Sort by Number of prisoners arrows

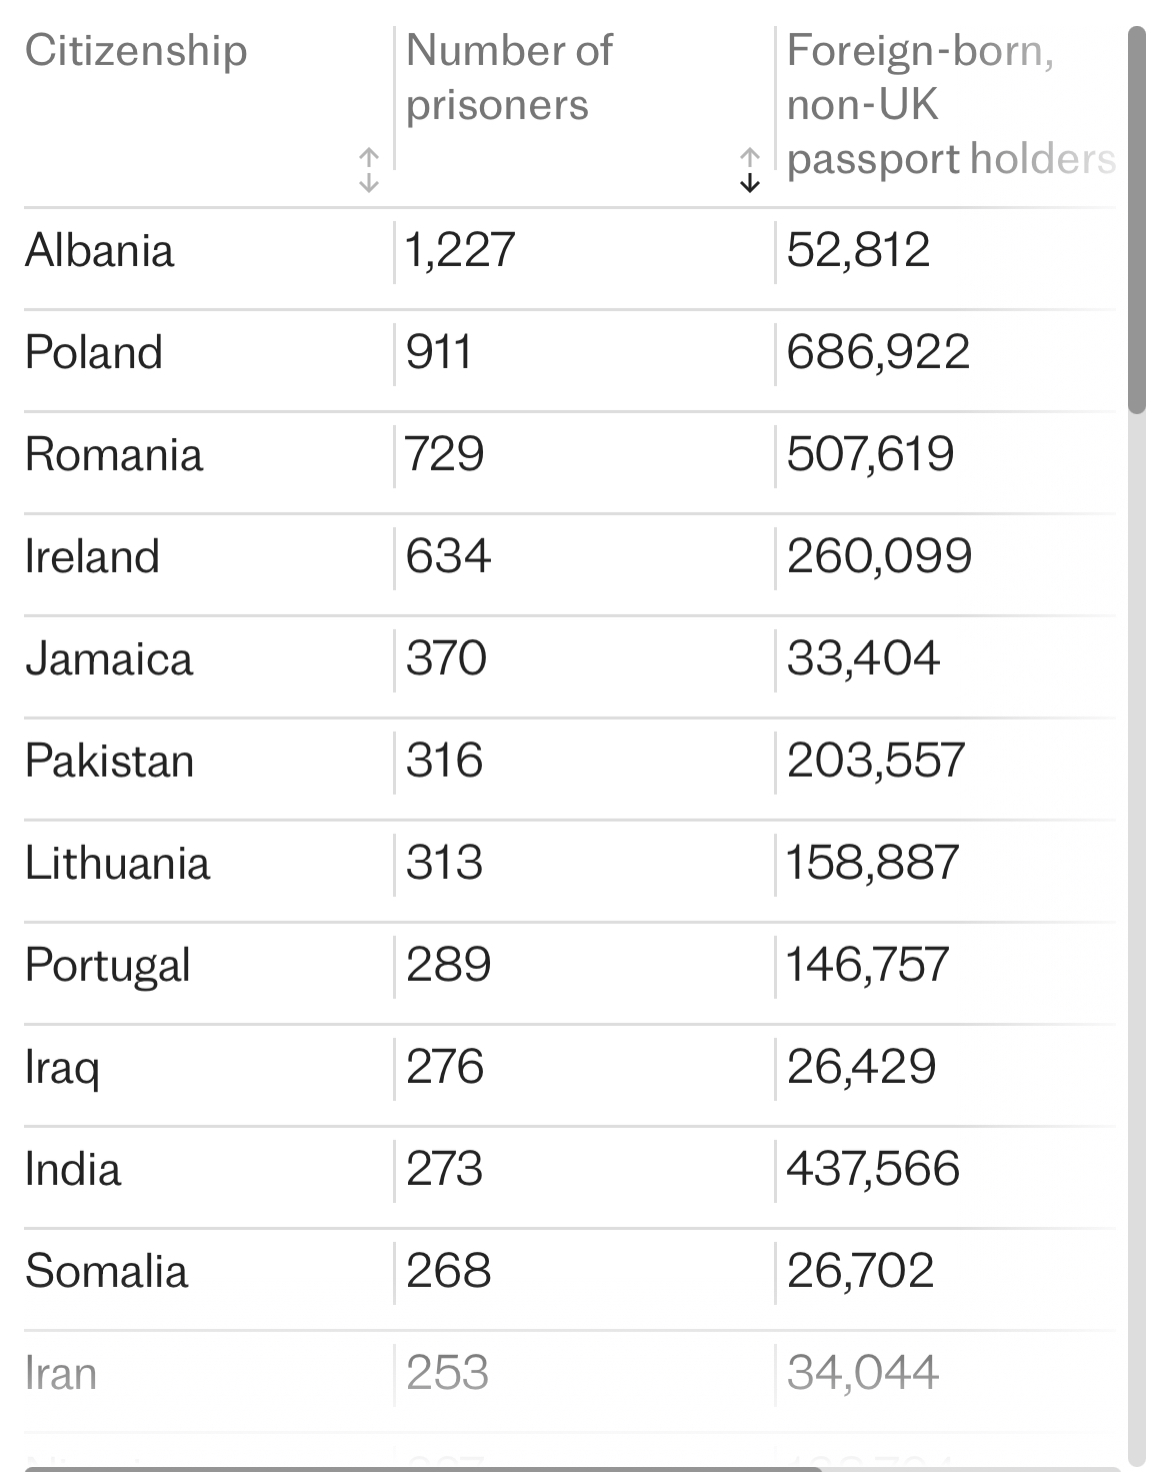(749, 170)
